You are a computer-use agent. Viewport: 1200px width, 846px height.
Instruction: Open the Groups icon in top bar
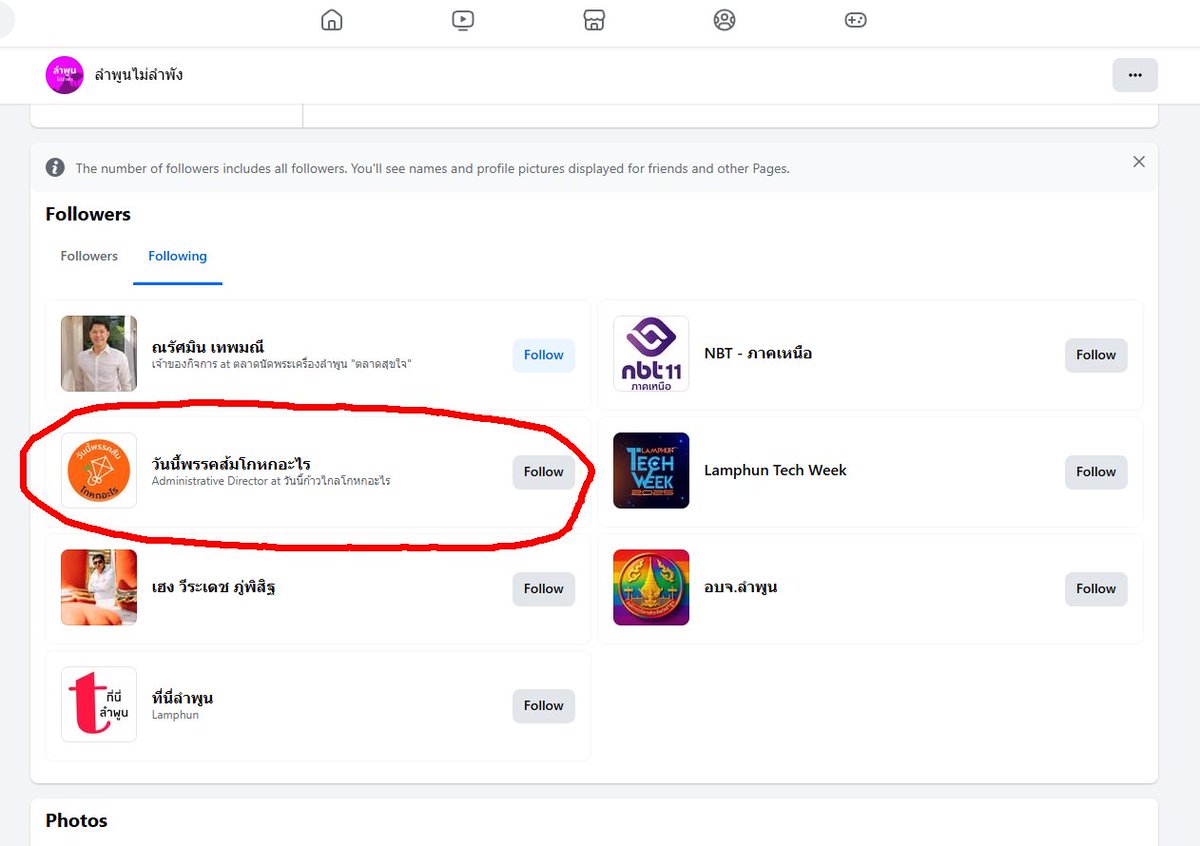pos(724,20)
